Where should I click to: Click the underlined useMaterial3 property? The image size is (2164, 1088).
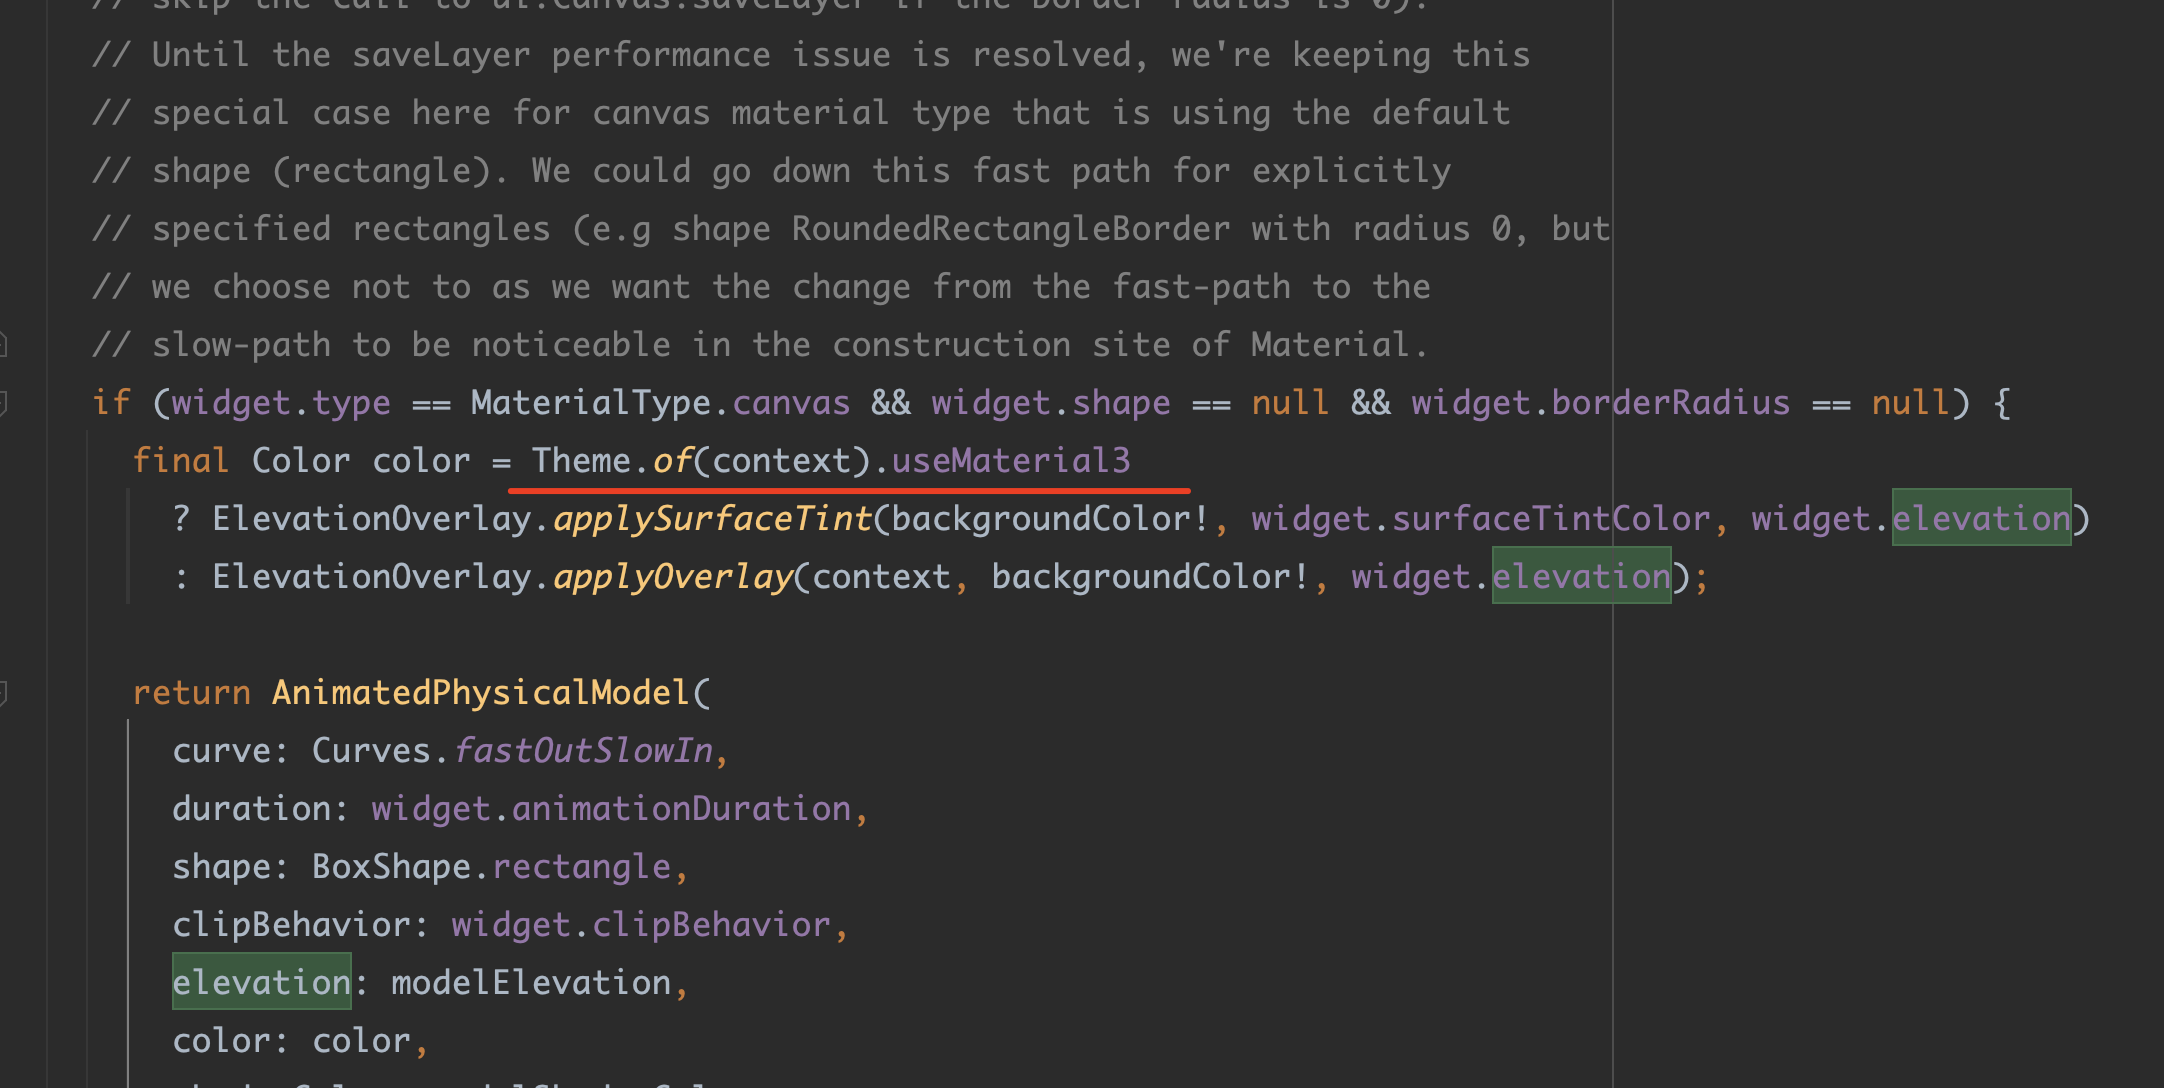[1010, 461]
